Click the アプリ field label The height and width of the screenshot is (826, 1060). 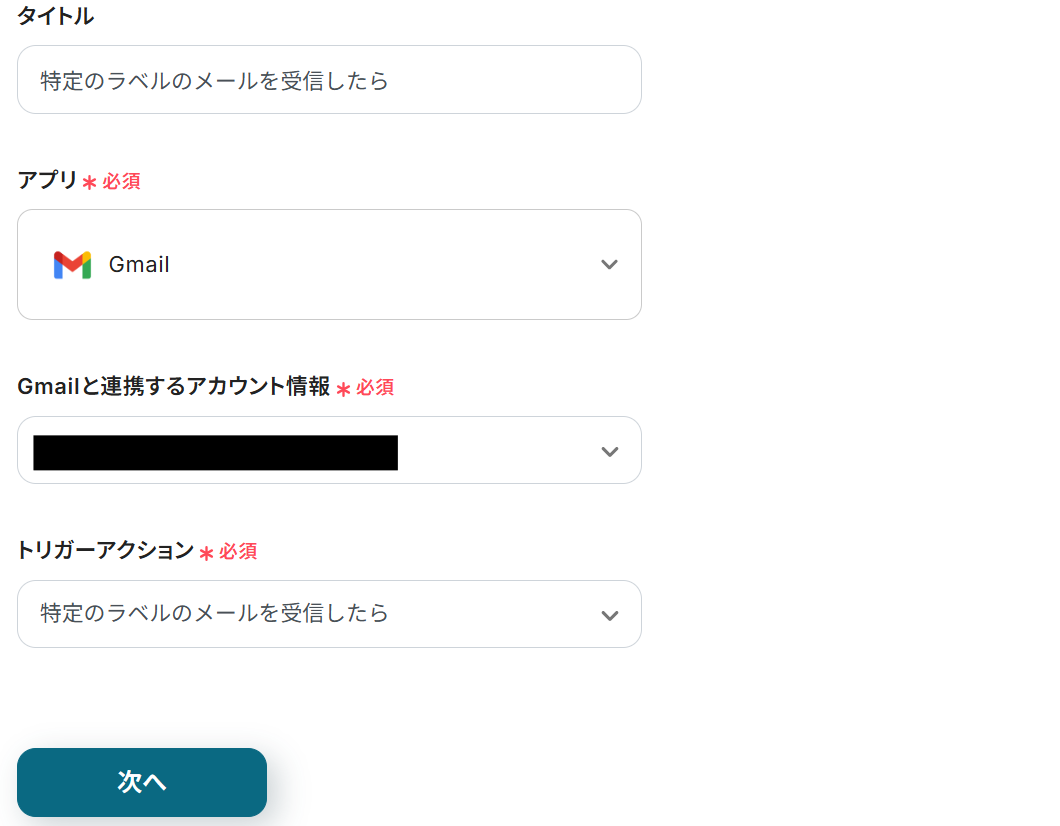click(x=47, y=180)
